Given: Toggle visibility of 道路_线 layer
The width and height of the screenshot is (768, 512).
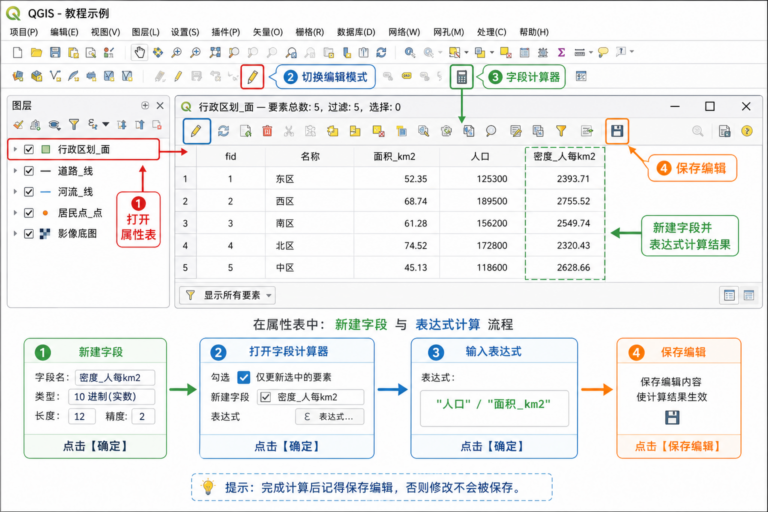Looking at the screenshot, I should [29, 171].
